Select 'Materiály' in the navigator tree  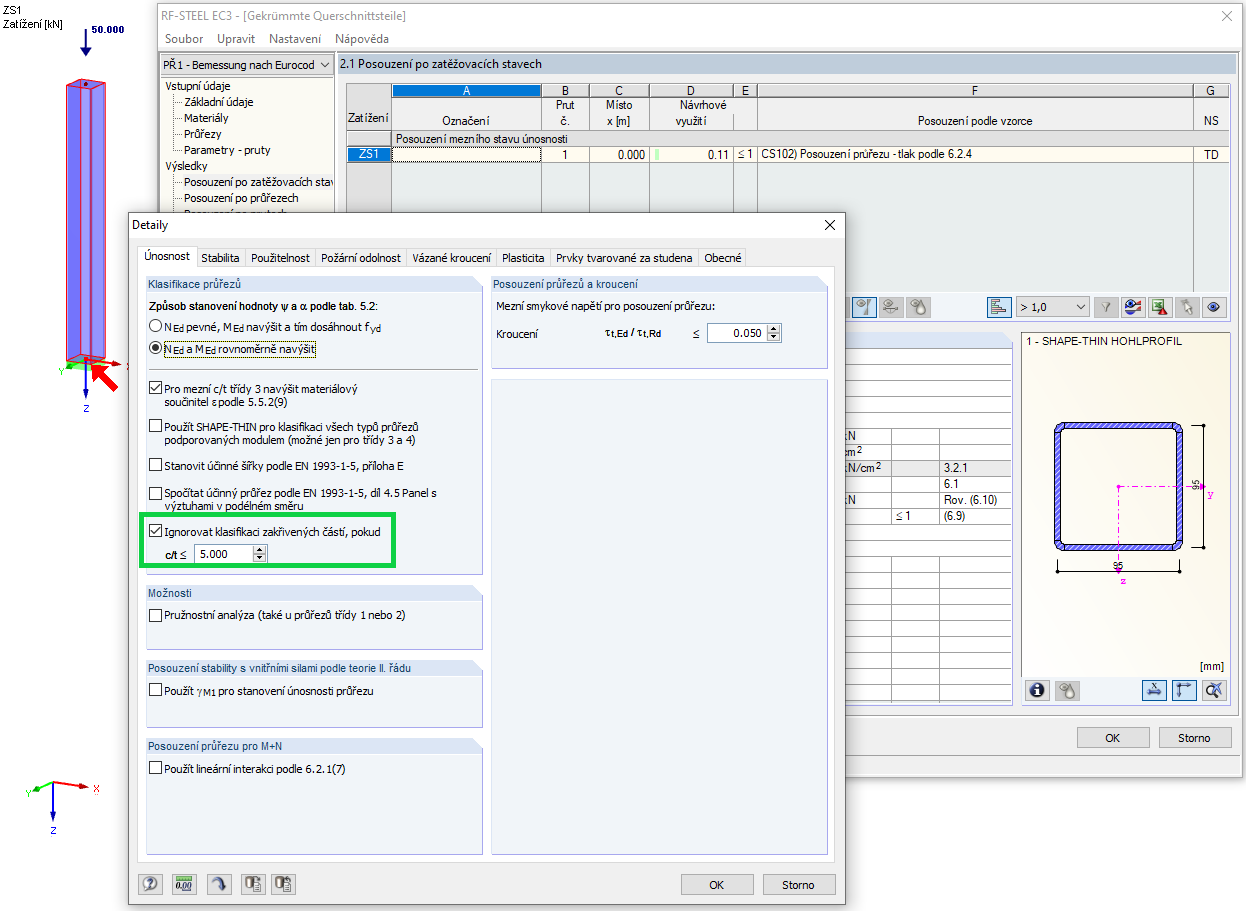206,118
